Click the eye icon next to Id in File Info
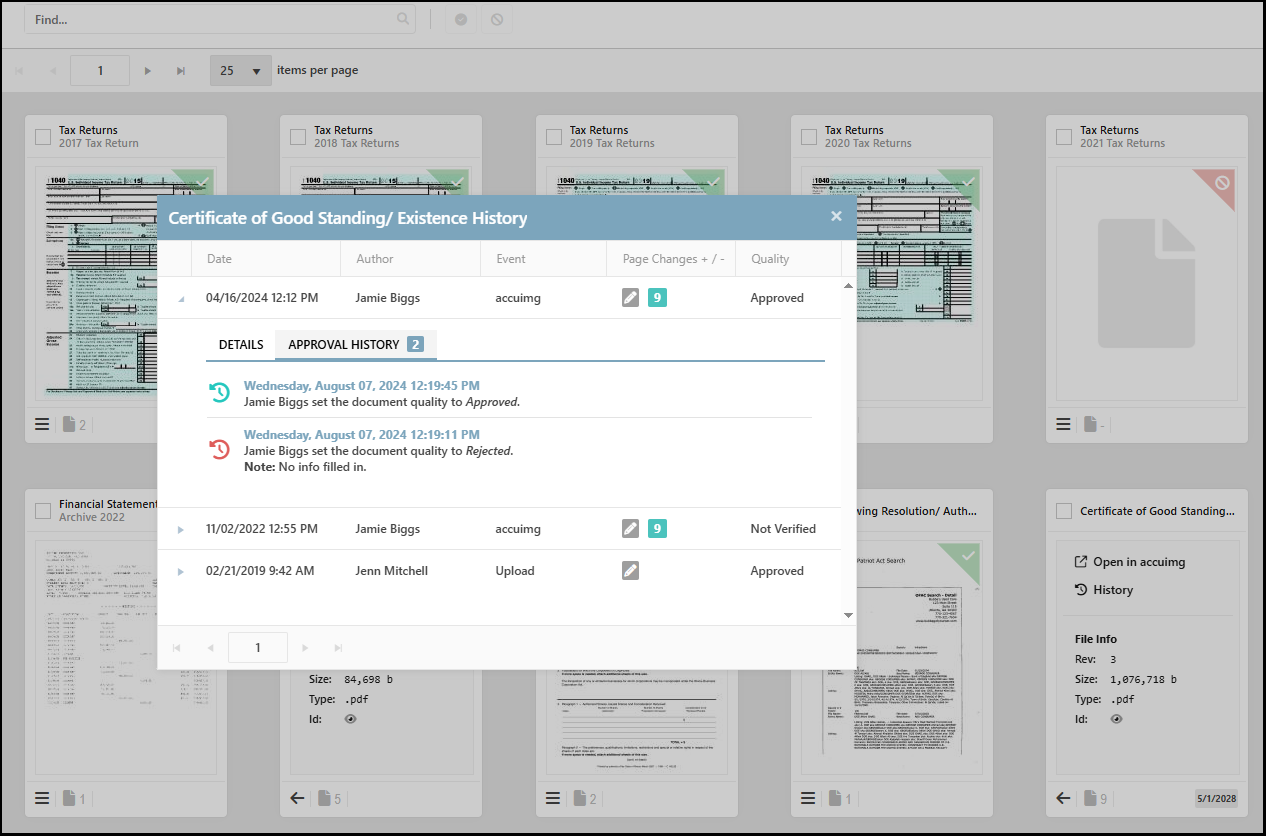 point(1116,719)
